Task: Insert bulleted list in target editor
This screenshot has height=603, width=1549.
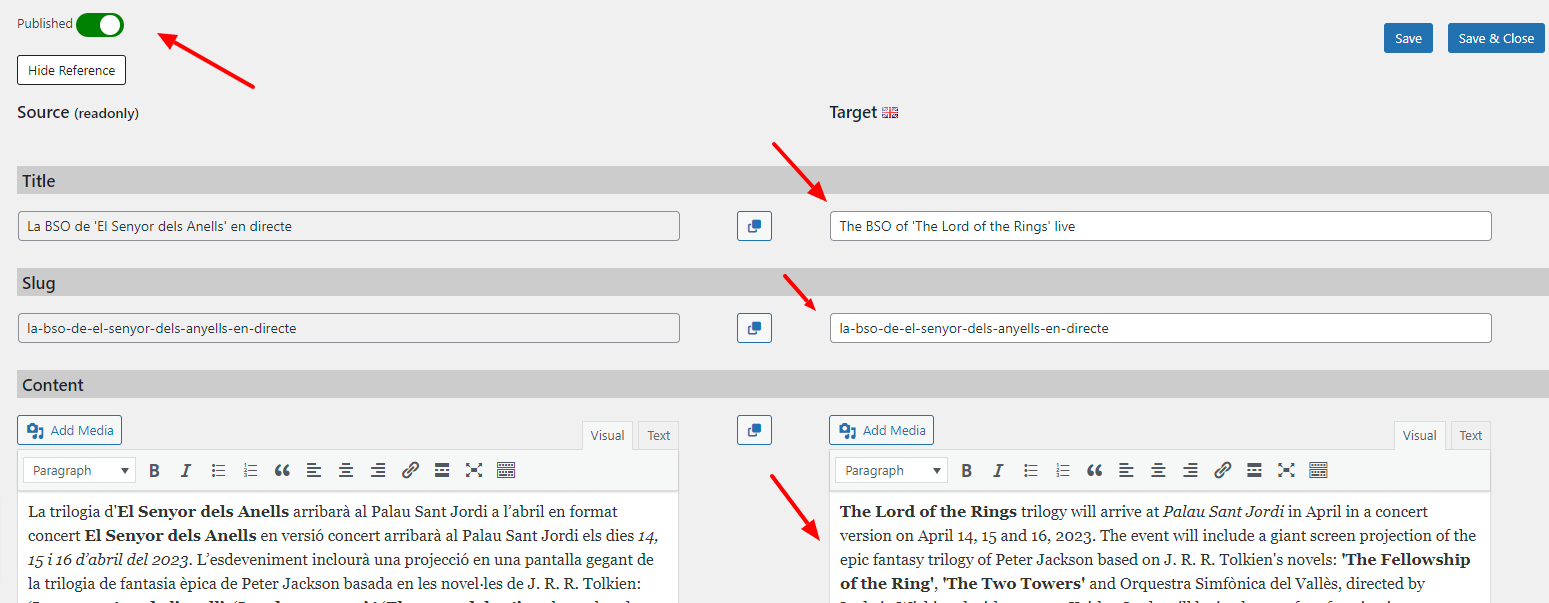Action: (1030, 470)
